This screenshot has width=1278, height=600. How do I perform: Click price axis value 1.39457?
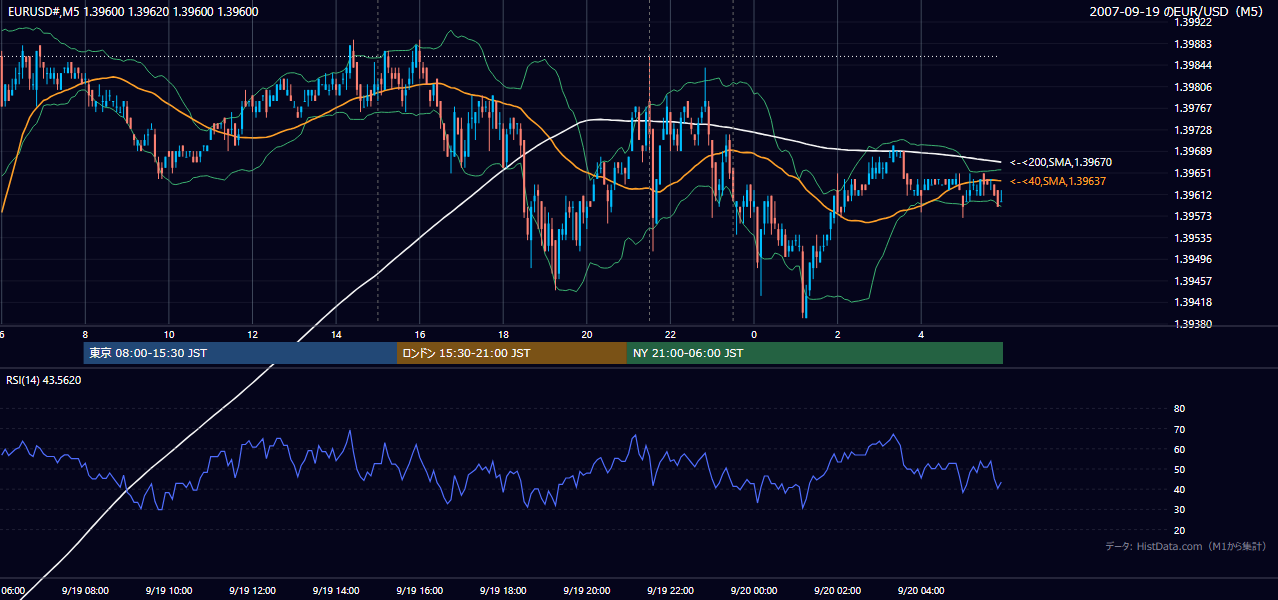click(x=1191, y=281)
